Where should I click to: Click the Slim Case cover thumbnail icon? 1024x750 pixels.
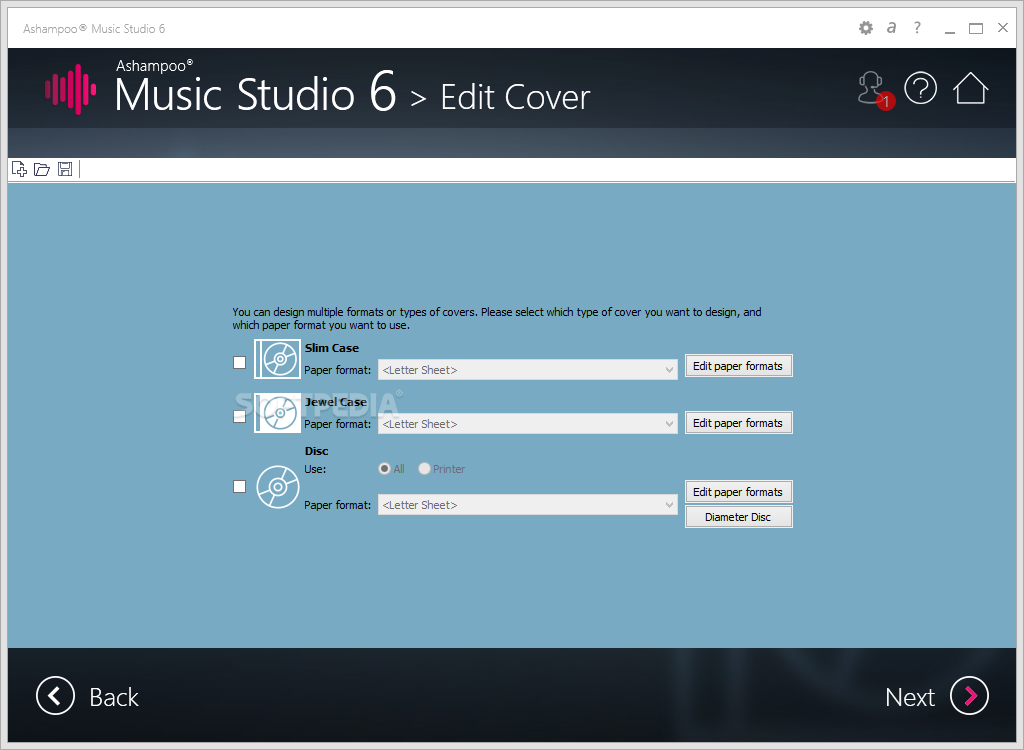click(x=278, y=359)
